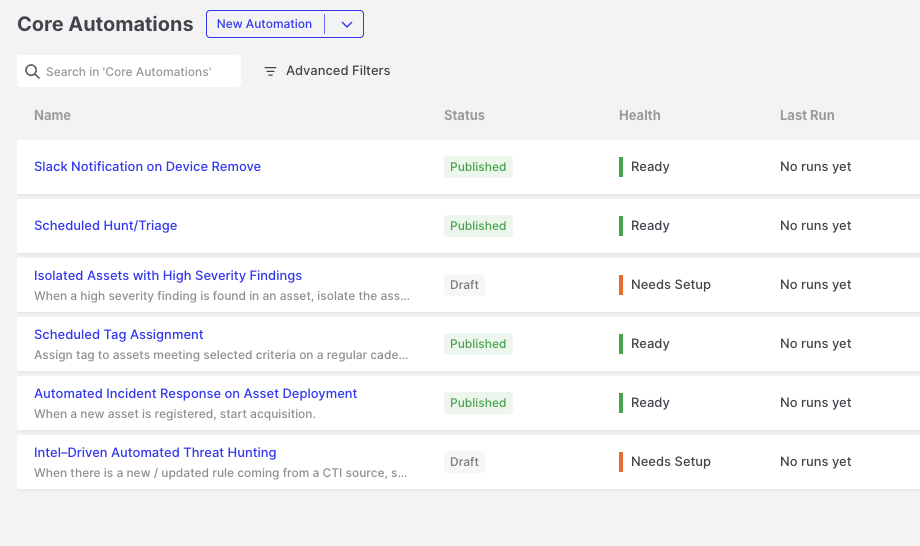Image resolution: width=920 pixels, height=546 pixels.
Task: Click 'No runs yet' in Scheduled Tag Assignment row
Action: pos(816,344)
